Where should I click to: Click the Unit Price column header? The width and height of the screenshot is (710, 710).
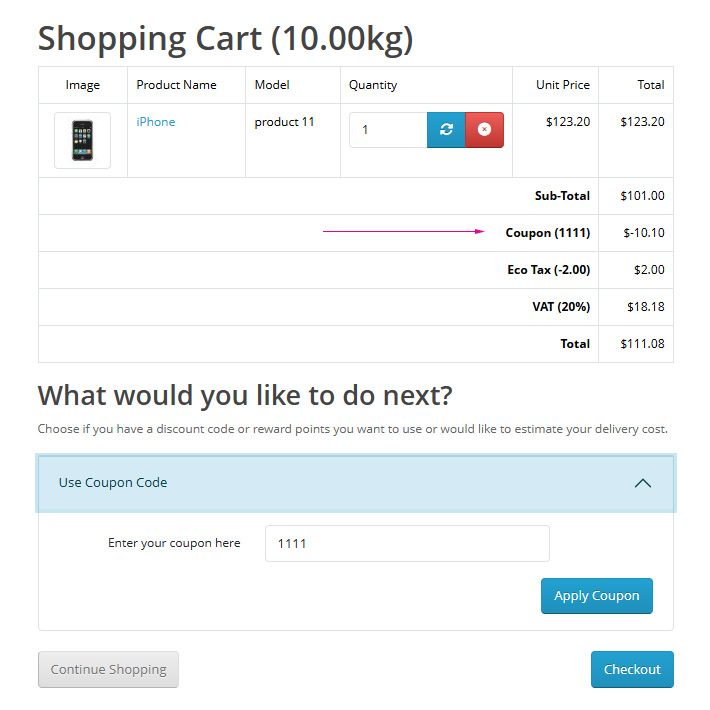click(x=563, y=85)
